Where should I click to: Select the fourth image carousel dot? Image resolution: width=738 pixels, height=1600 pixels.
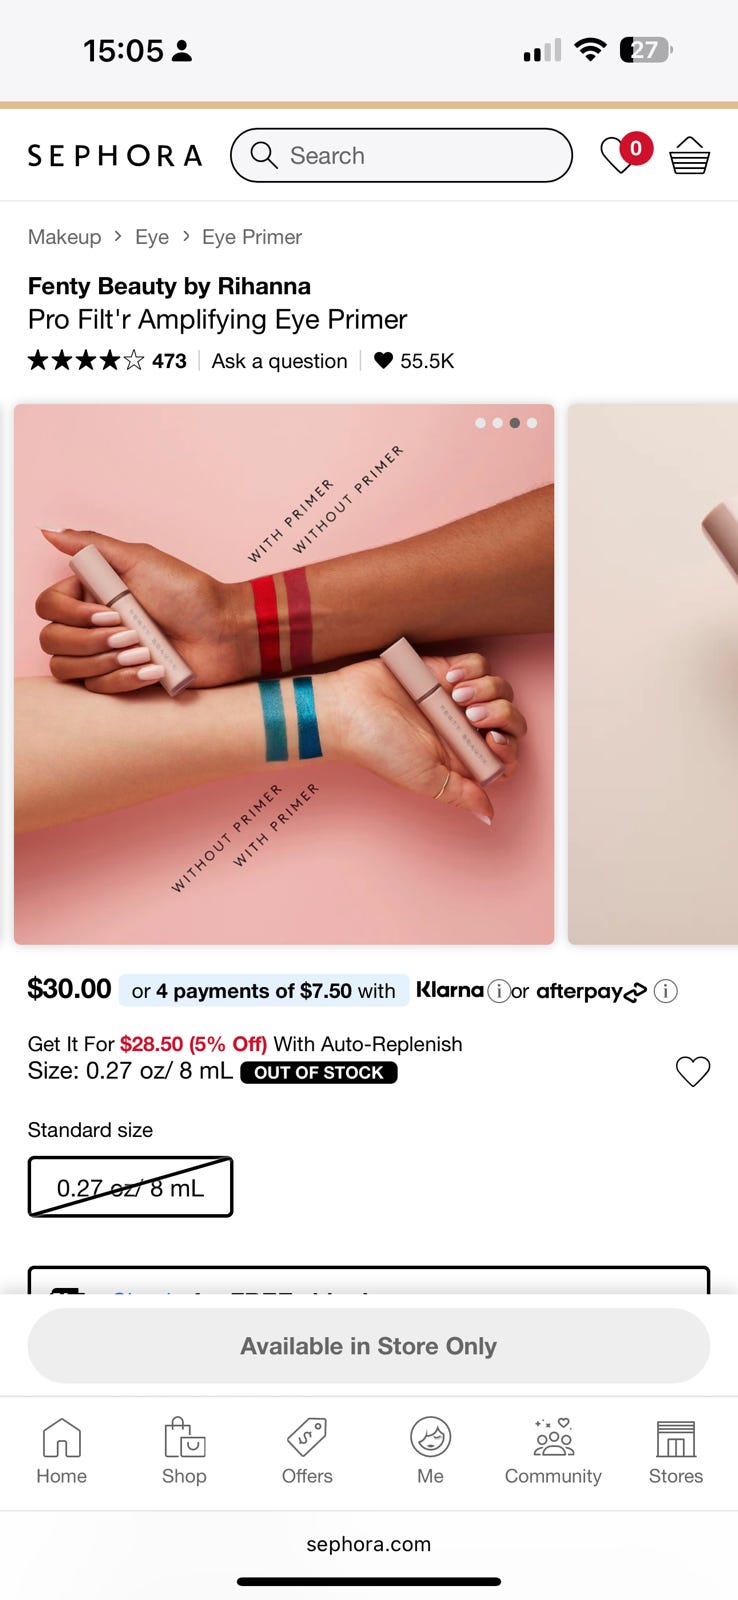pyautogui.click(x=532, y=423)
